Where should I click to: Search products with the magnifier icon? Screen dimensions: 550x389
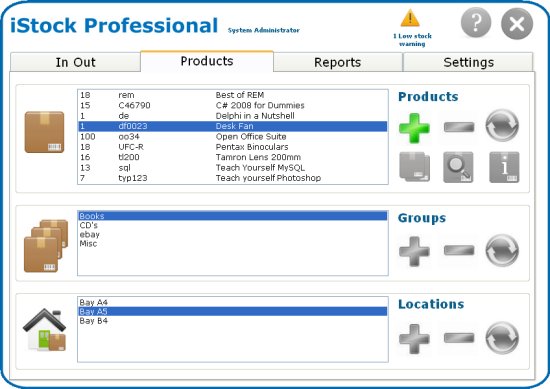click(x=458, y=167)
